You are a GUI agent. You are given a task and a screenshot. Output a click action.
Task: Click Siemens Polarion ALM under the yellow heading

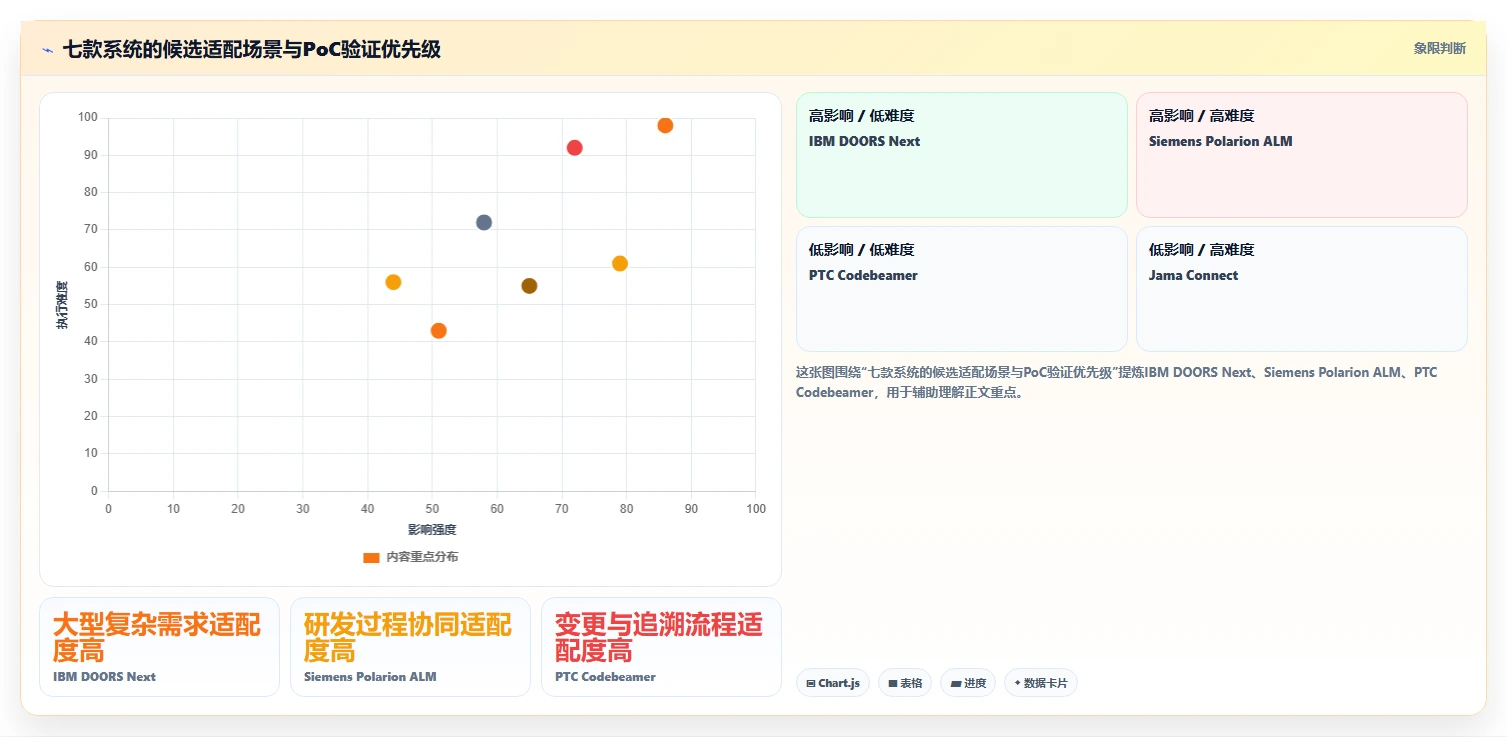pos(370,677)
